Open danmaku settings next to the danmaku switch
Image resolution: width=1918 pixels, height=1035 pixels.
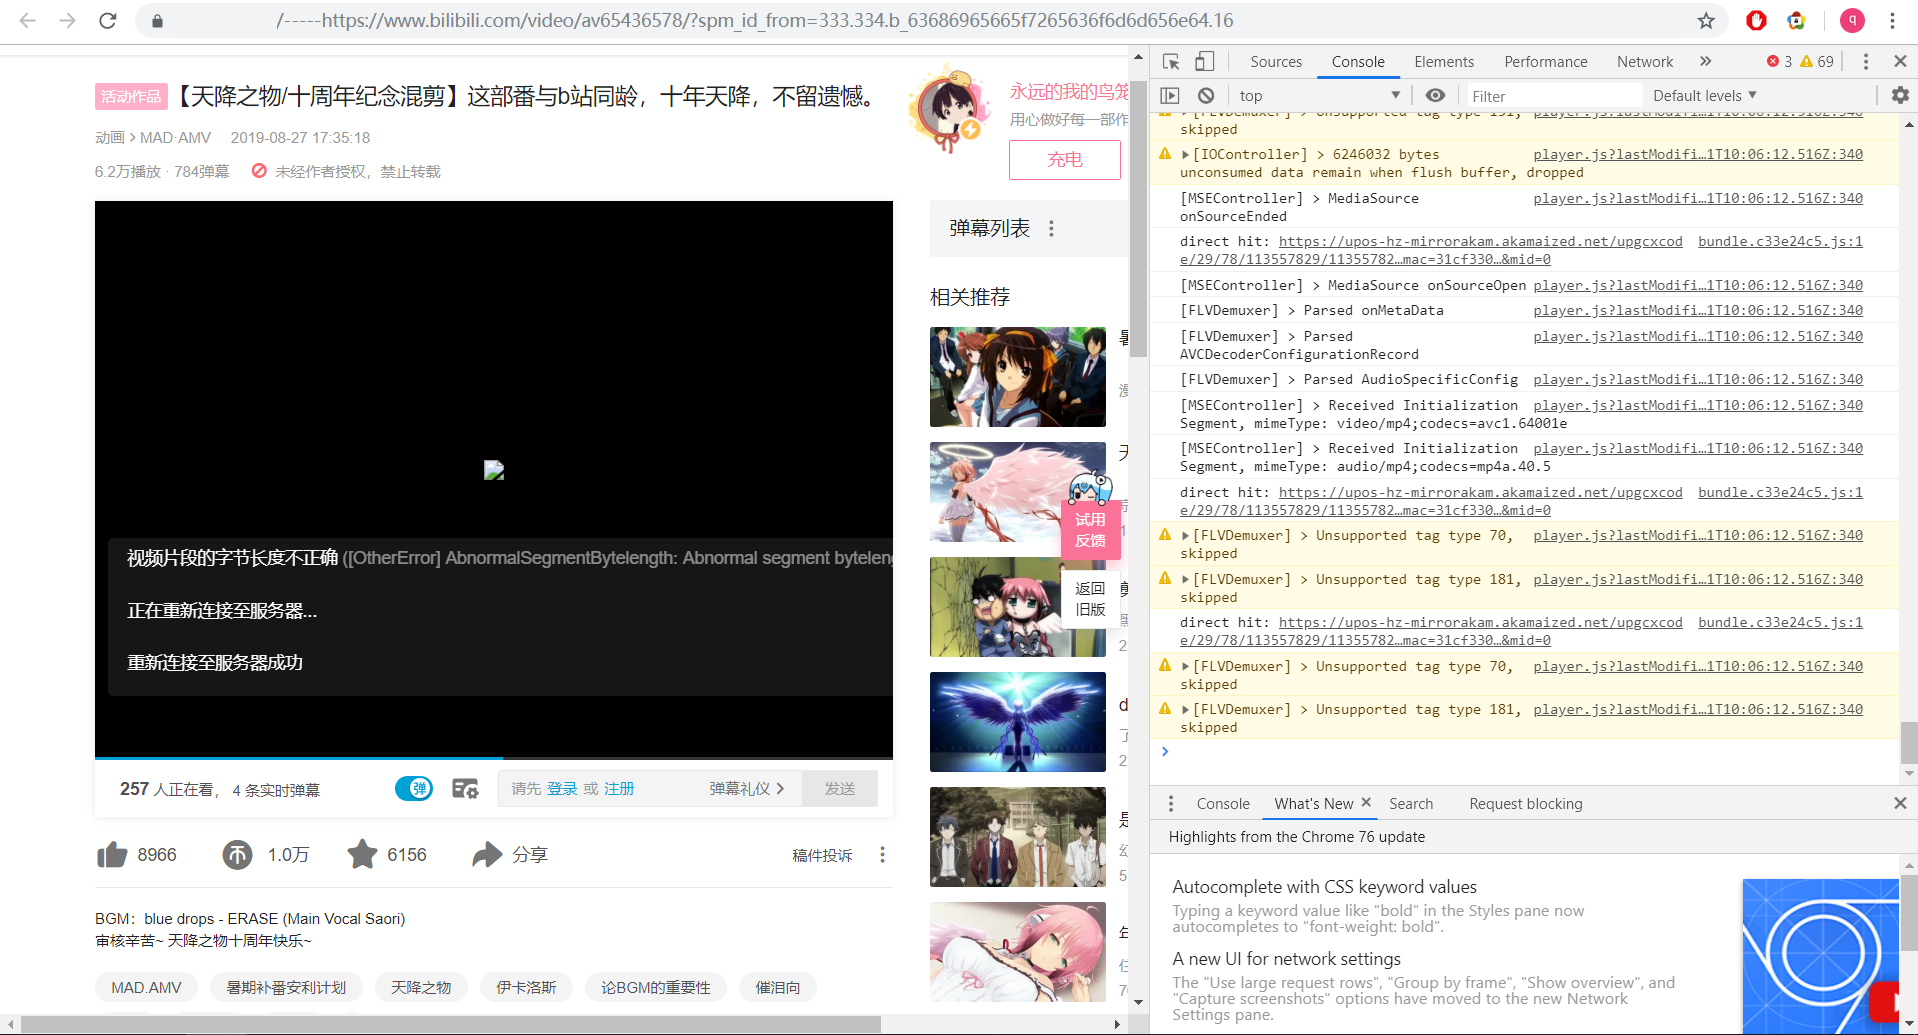pyautogui.click(x=464, y=788)
